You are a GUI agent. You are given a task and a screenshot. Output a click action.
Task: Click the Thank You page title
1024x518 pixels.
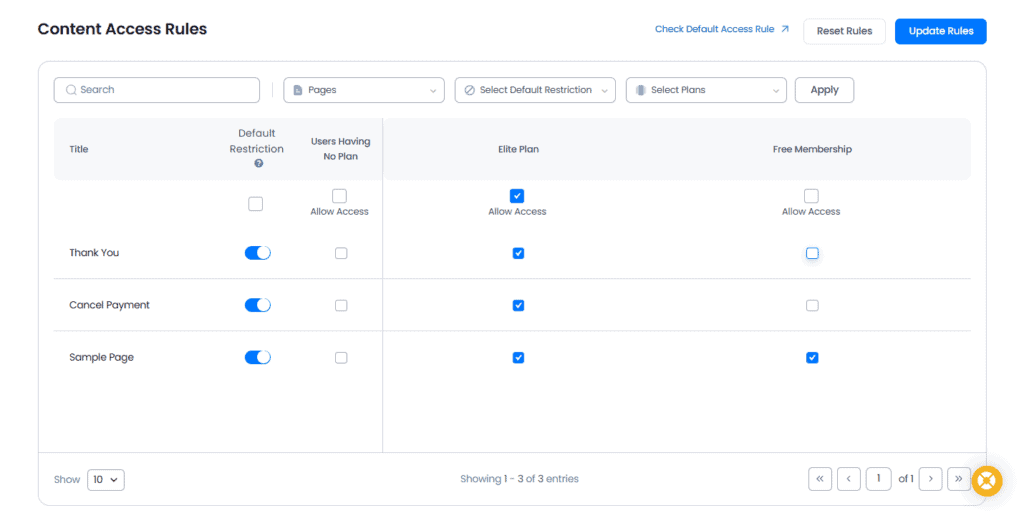94,253
